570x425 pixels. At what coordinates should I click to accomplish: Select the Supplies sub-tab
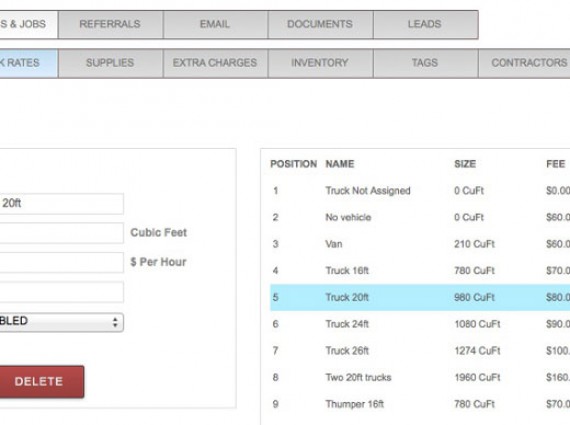[x=110, y=63]
